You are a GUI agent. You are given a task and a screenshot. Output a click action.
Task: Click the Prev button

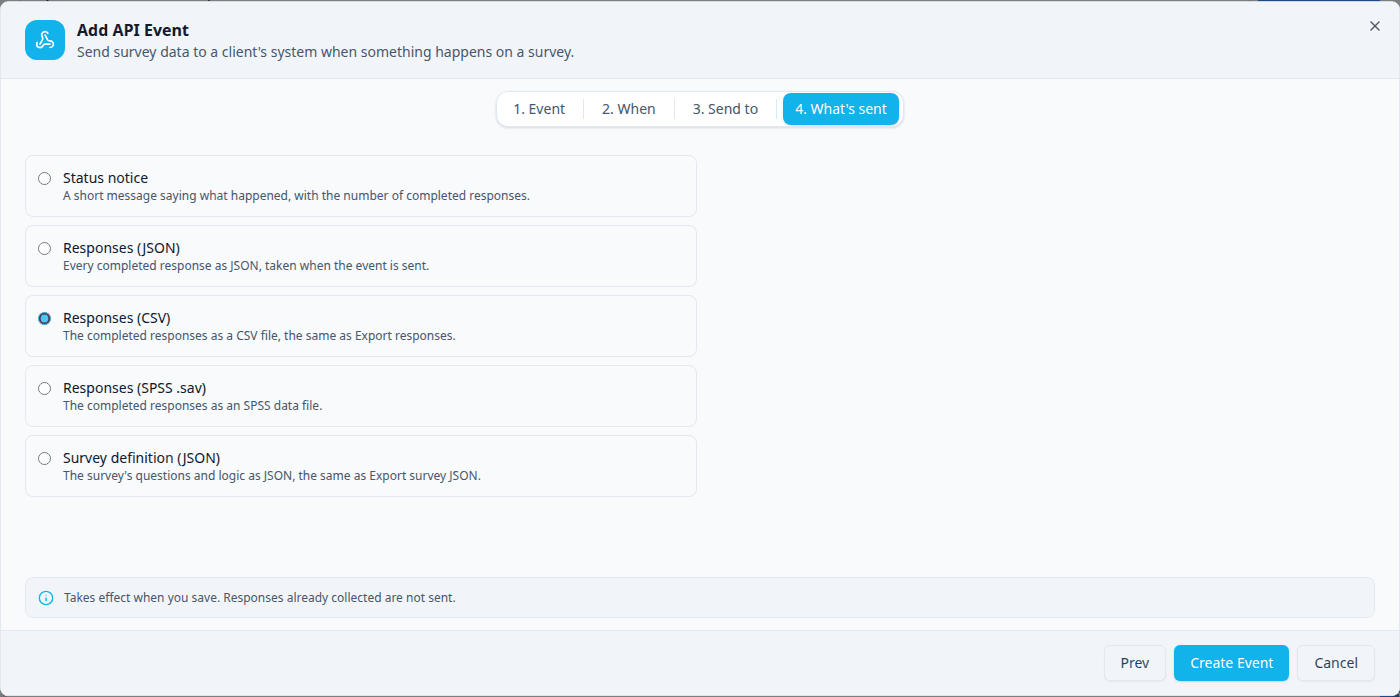(1135, 663)
